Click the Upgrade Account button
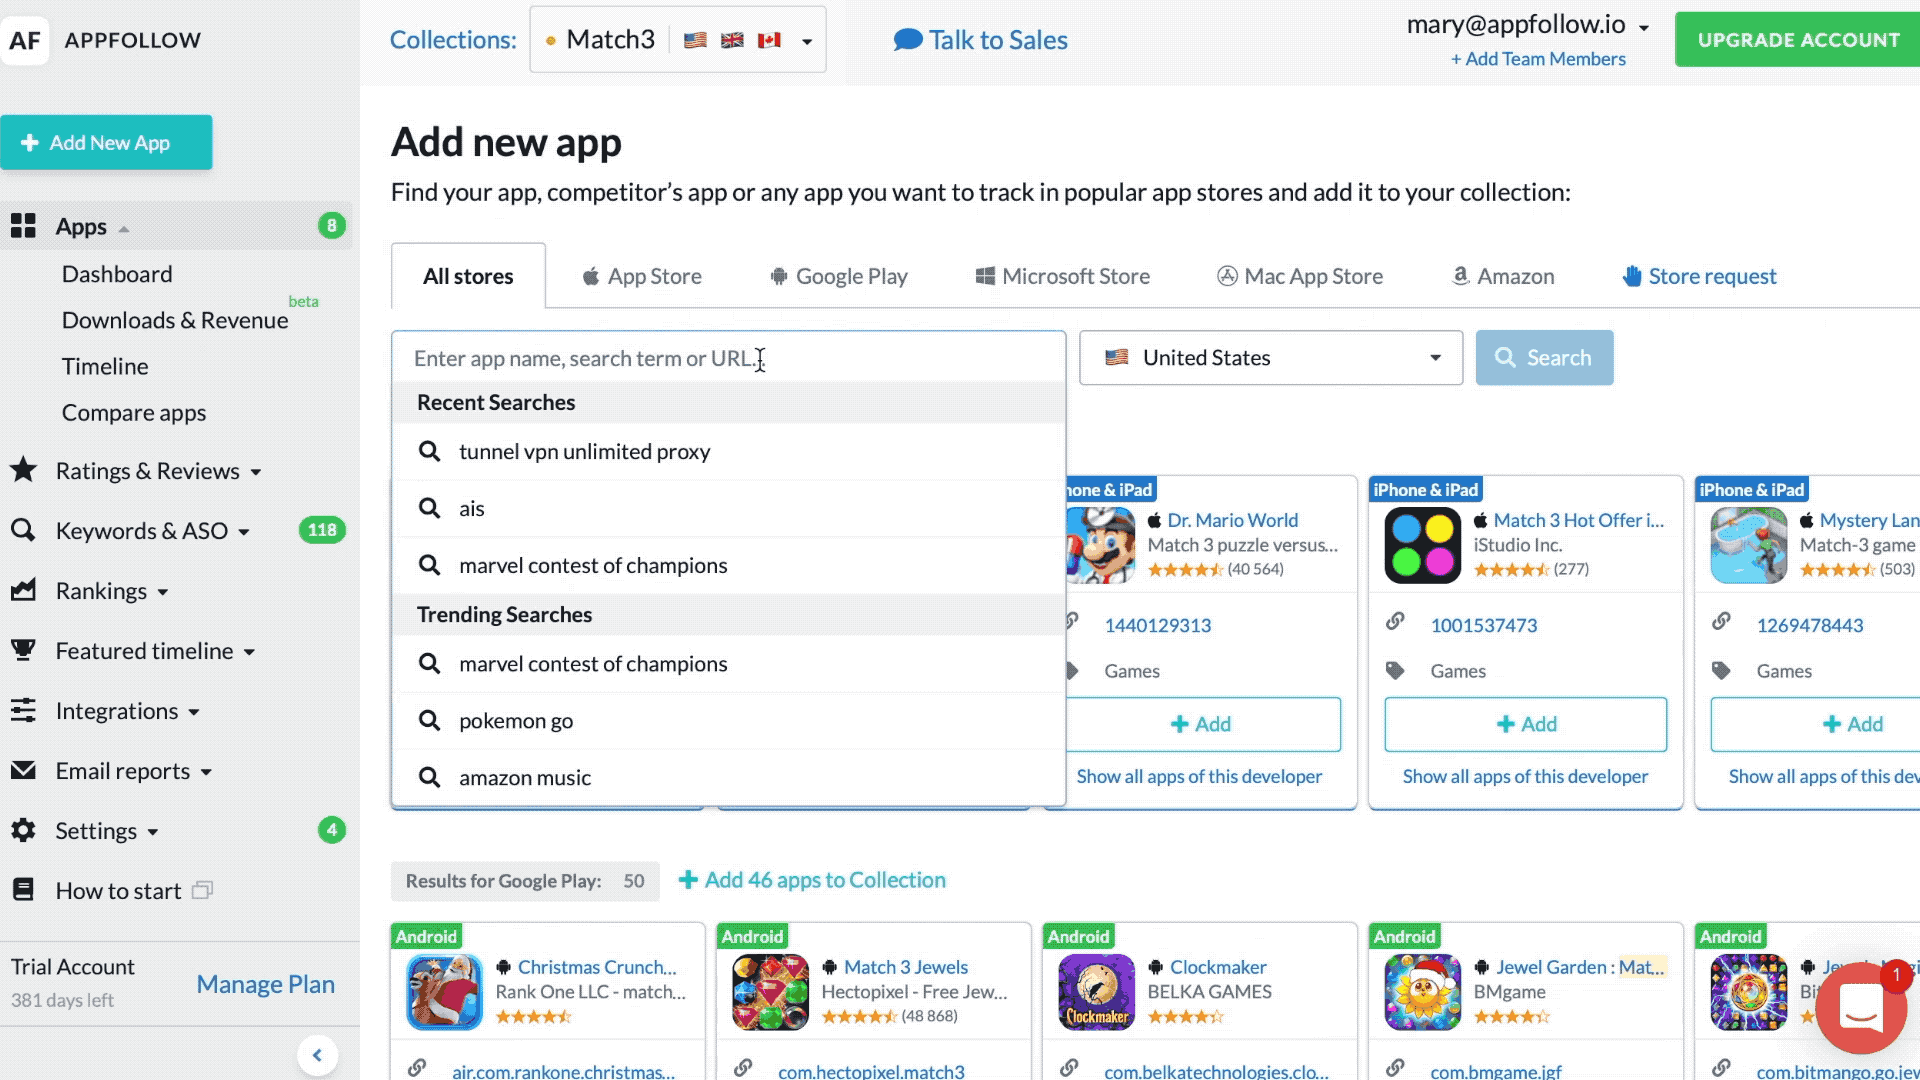This screenshot has height=1080, width=1920. pos(1798,40)
